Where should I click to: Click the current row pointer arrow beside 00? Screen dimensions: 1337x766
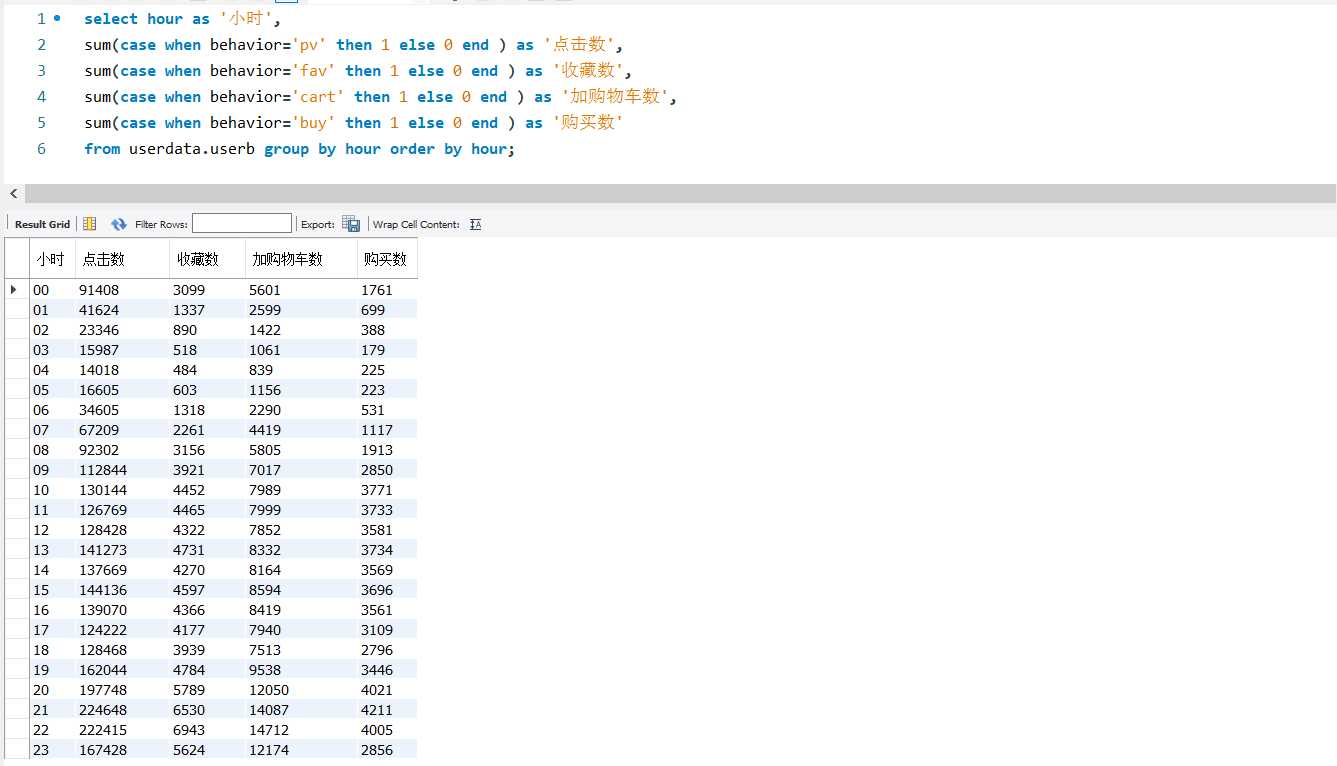point(14,290)
